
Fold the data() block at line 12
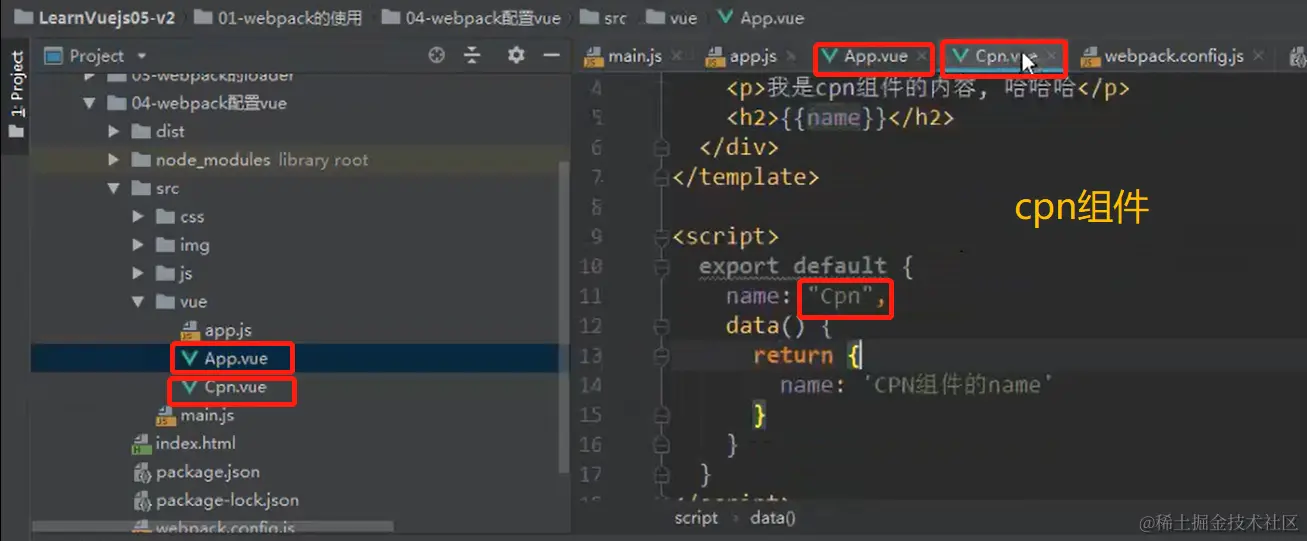click(x=660, y=326)
